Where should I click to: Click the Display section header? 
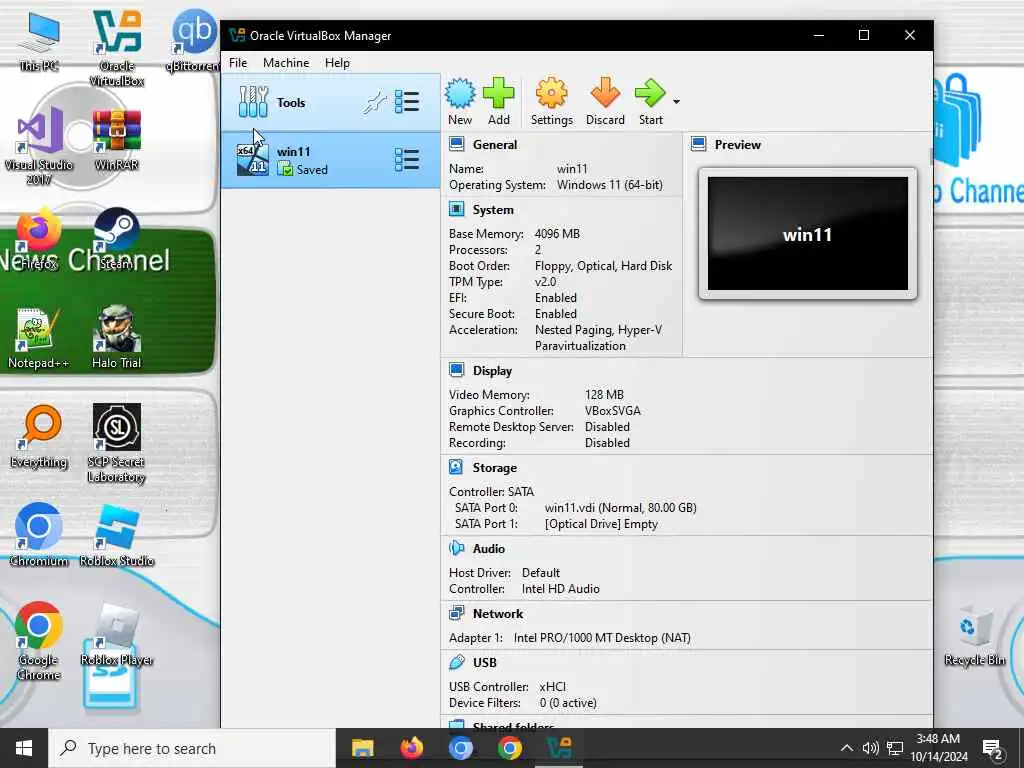(x=492, y=371)
